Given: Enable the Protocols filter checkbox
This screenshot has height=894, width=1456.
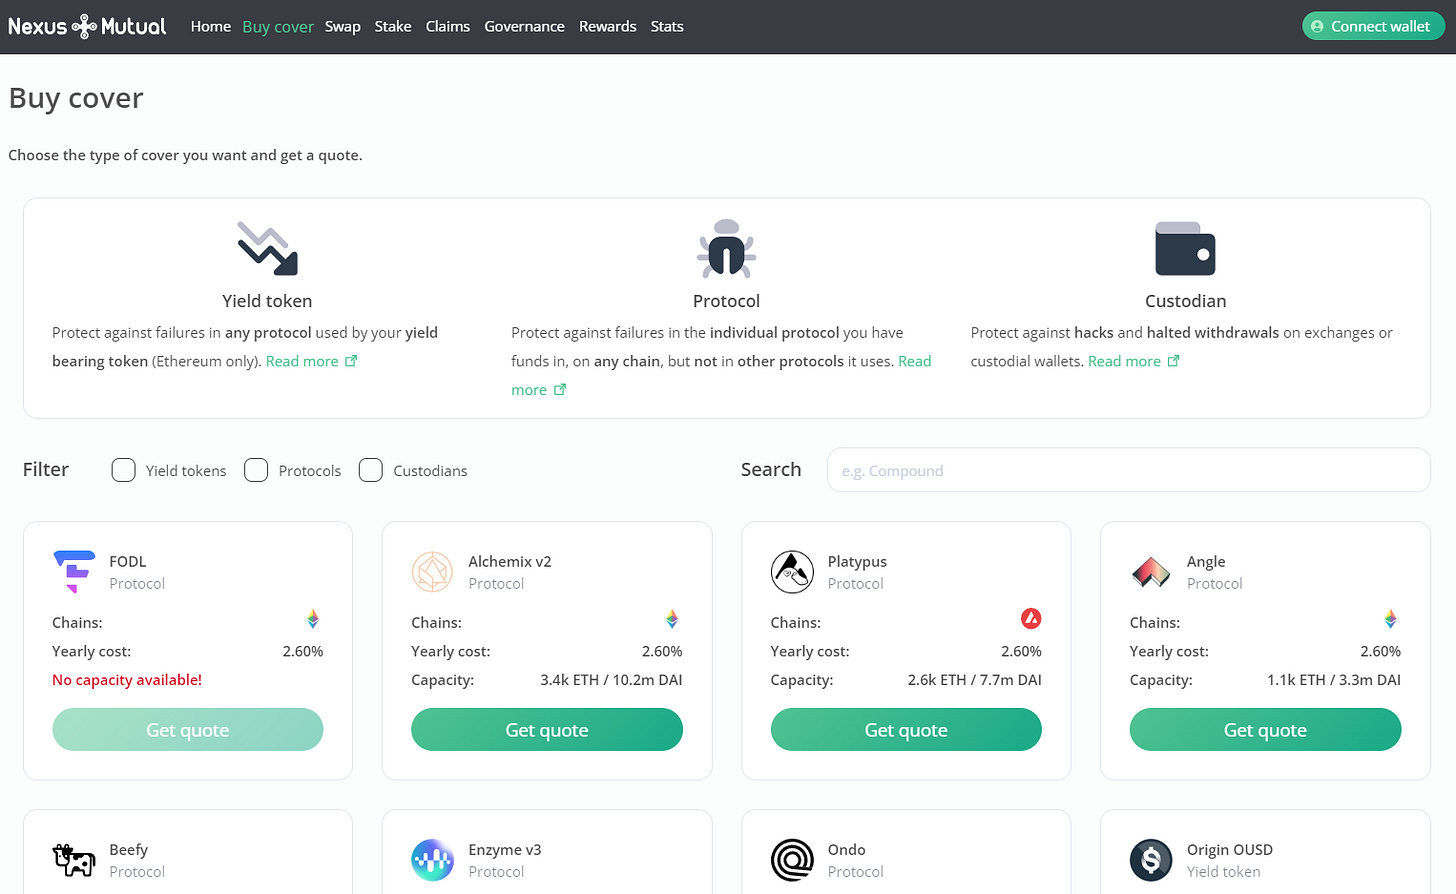Looking at the screenshot, I should 256,470.
